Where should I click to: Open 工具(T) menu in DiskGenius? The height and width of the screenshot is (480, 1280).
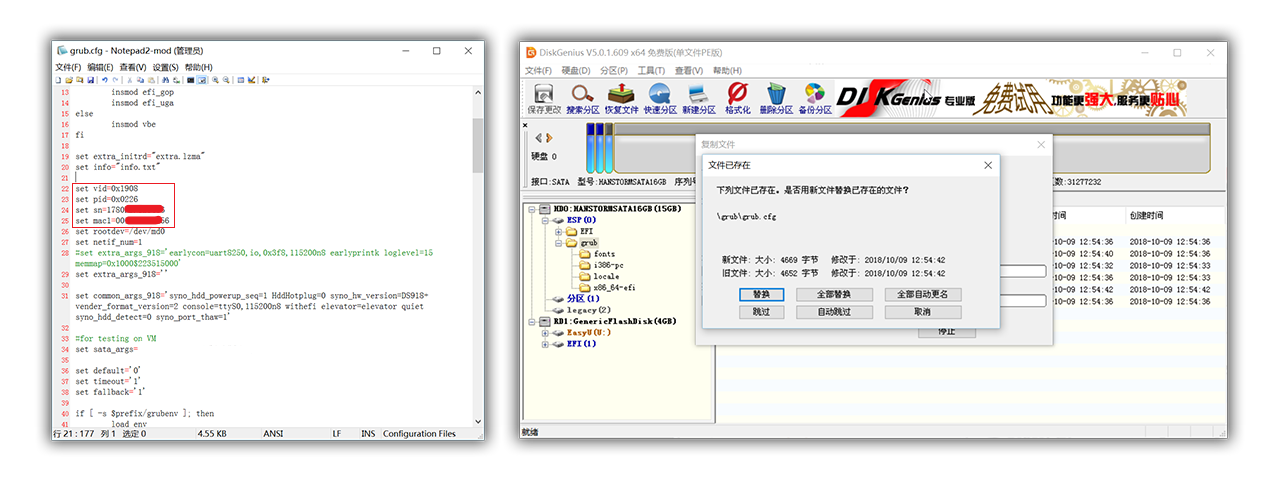tap(651, 71)
